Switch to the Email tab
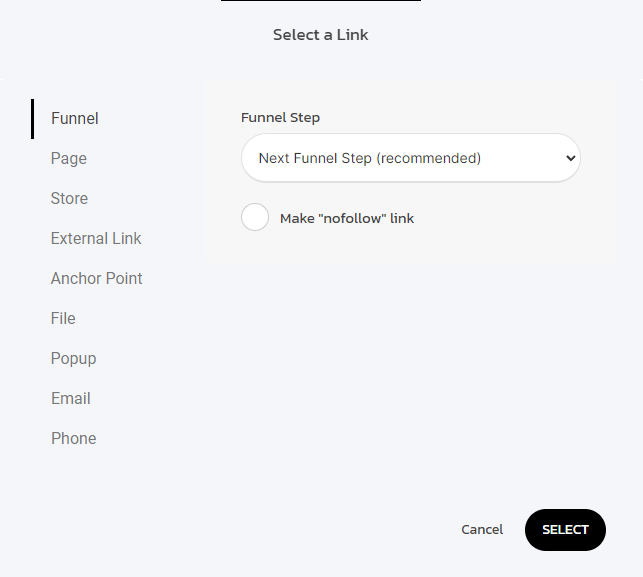Screen dimensions: 643x577 coord(71,398)
